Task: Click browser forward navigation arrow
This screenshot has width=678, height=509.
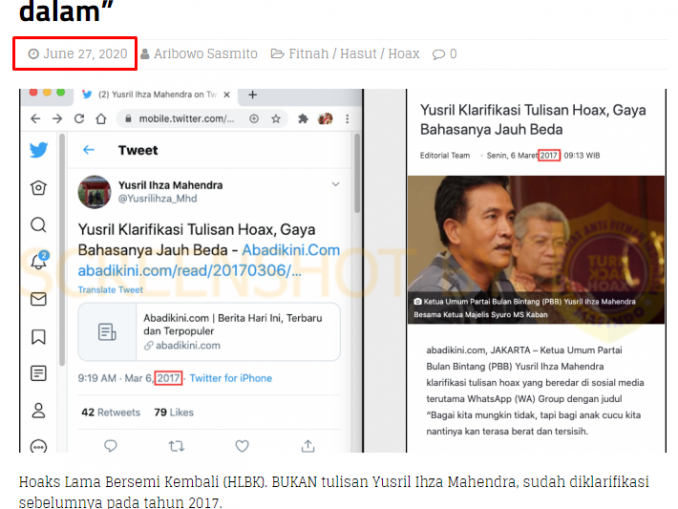Action: (x=57, y=118)
